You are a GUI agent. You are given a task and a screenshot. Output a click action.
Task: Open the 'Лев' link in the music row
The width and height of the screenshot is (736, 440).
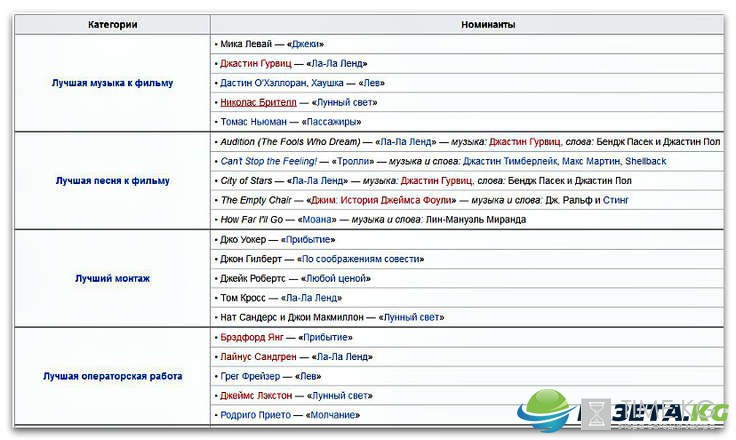click(x=372, y=83)
